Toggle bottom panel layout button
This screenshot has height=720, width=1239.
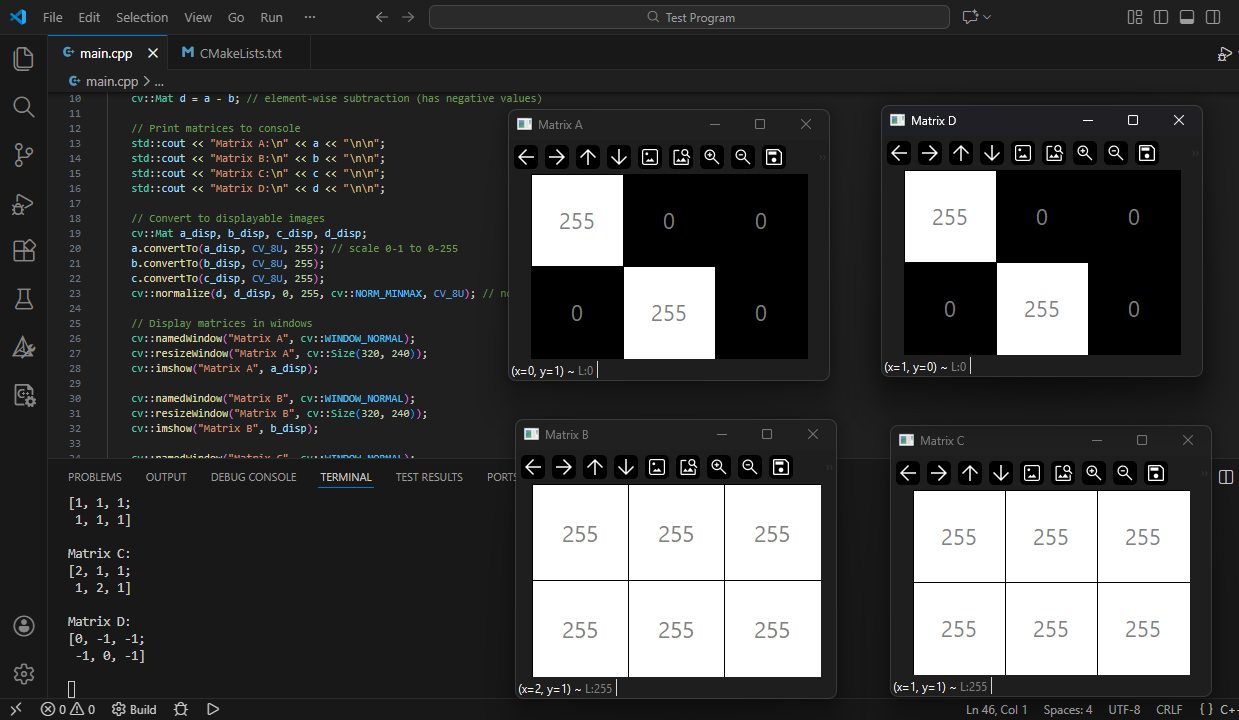1187,17
